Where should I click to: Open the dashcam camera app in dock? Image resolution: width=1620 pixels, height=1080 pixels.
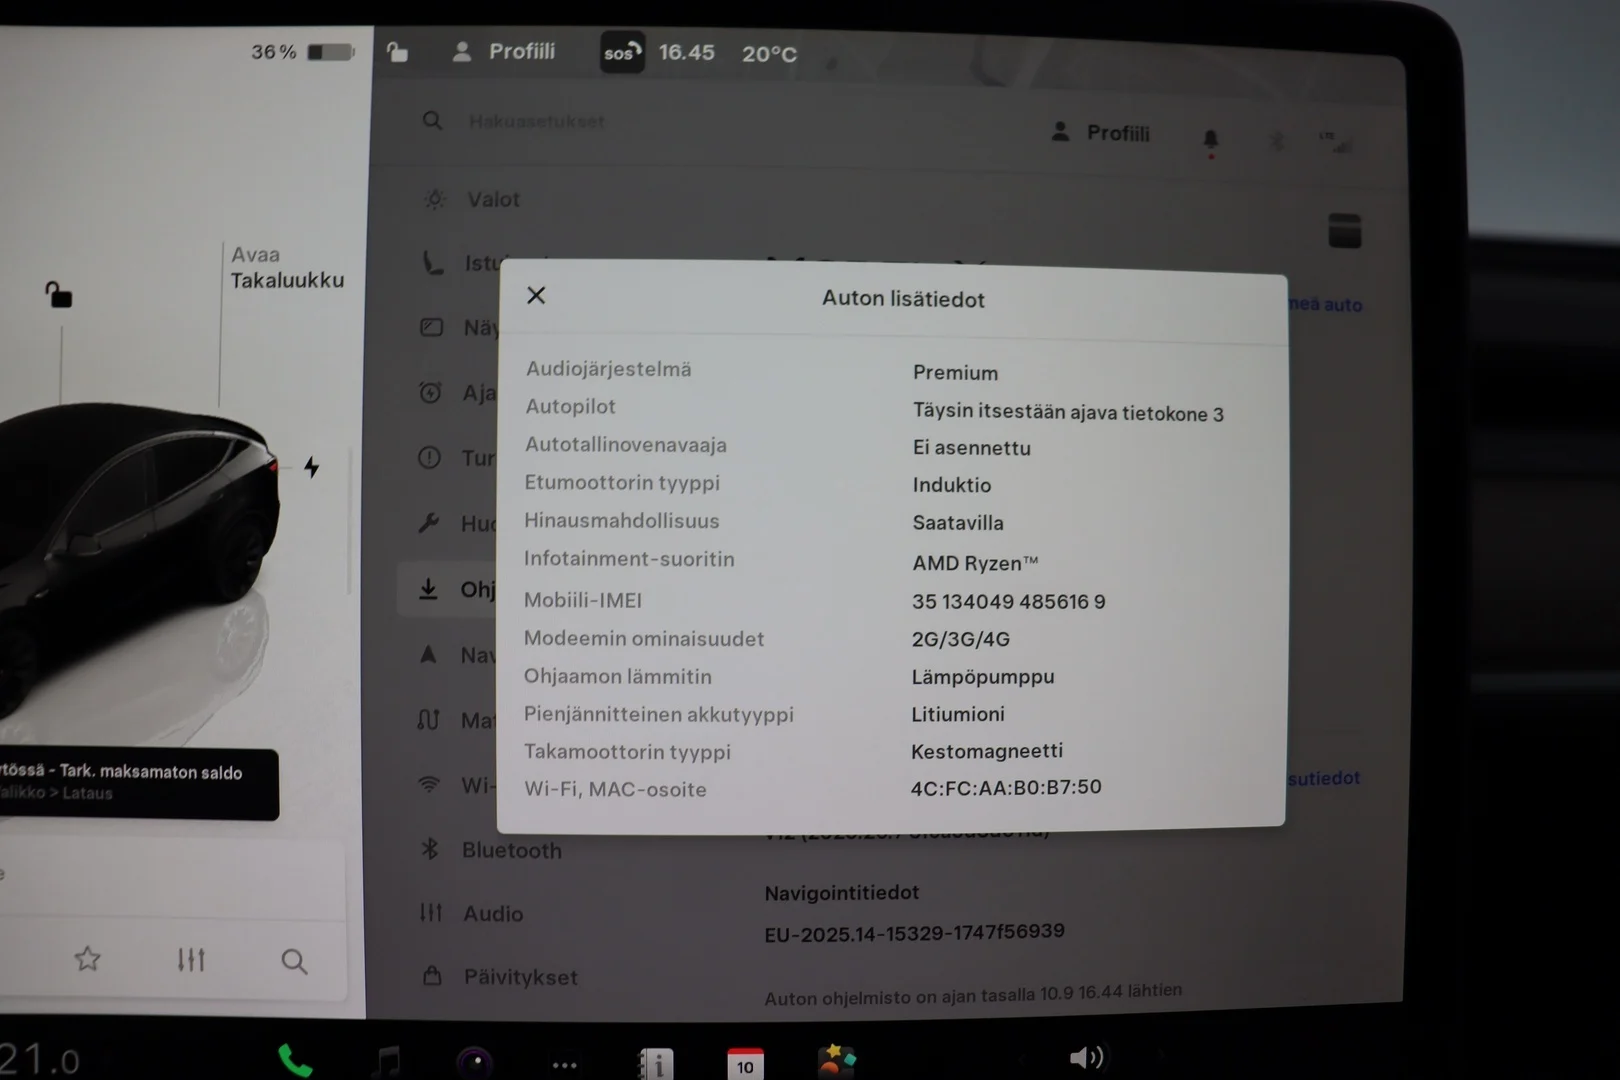(x=475, y=1061)
